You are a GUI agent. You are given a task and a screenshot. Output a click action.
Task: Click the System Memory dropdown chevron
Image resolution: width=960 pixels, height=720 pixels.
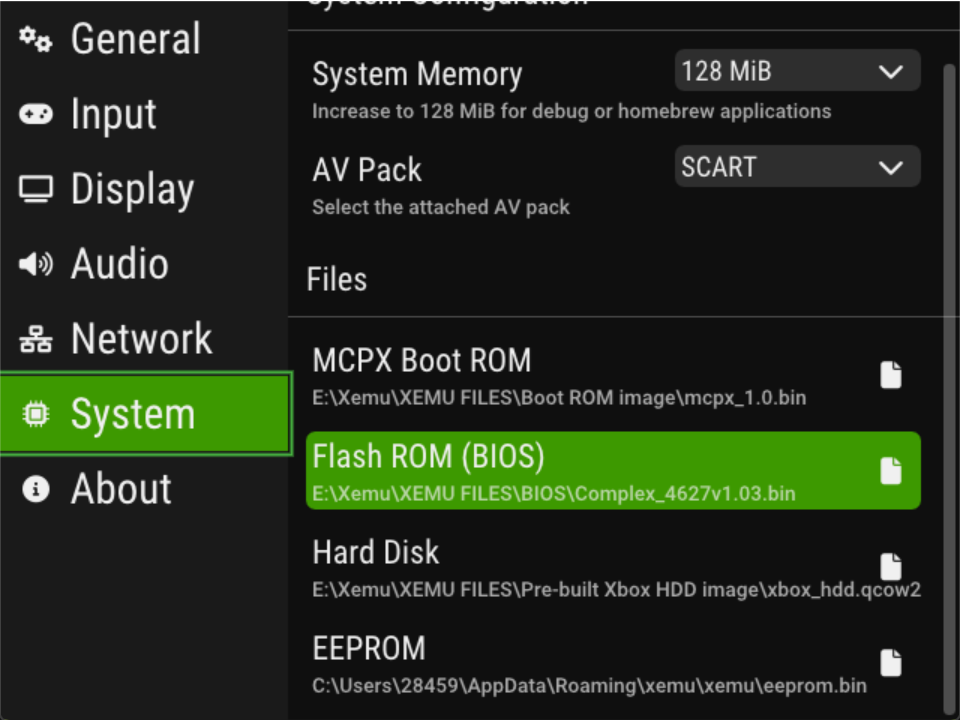coord(891,72)
